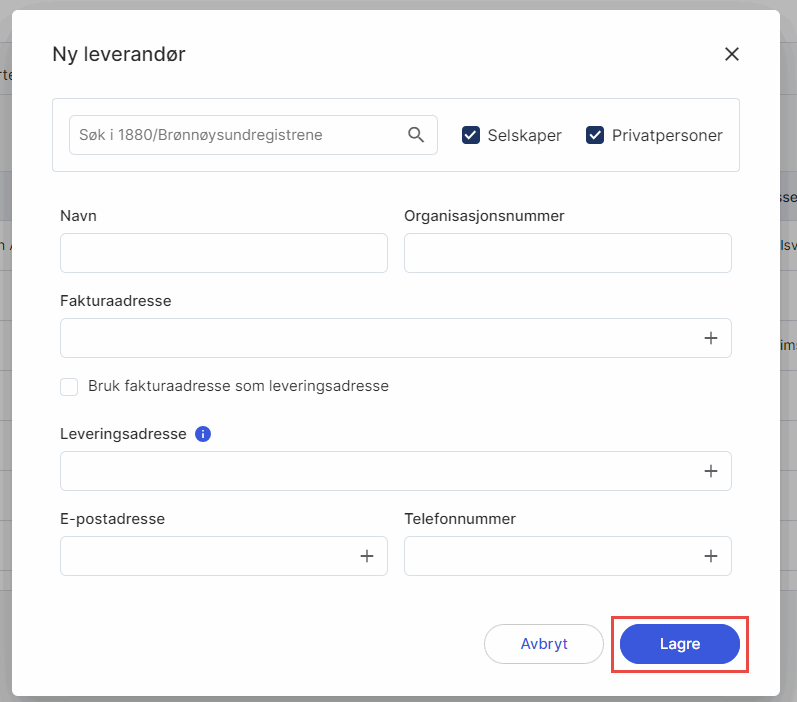Uncheck the Selskaper checkbox

pos(471,135)
